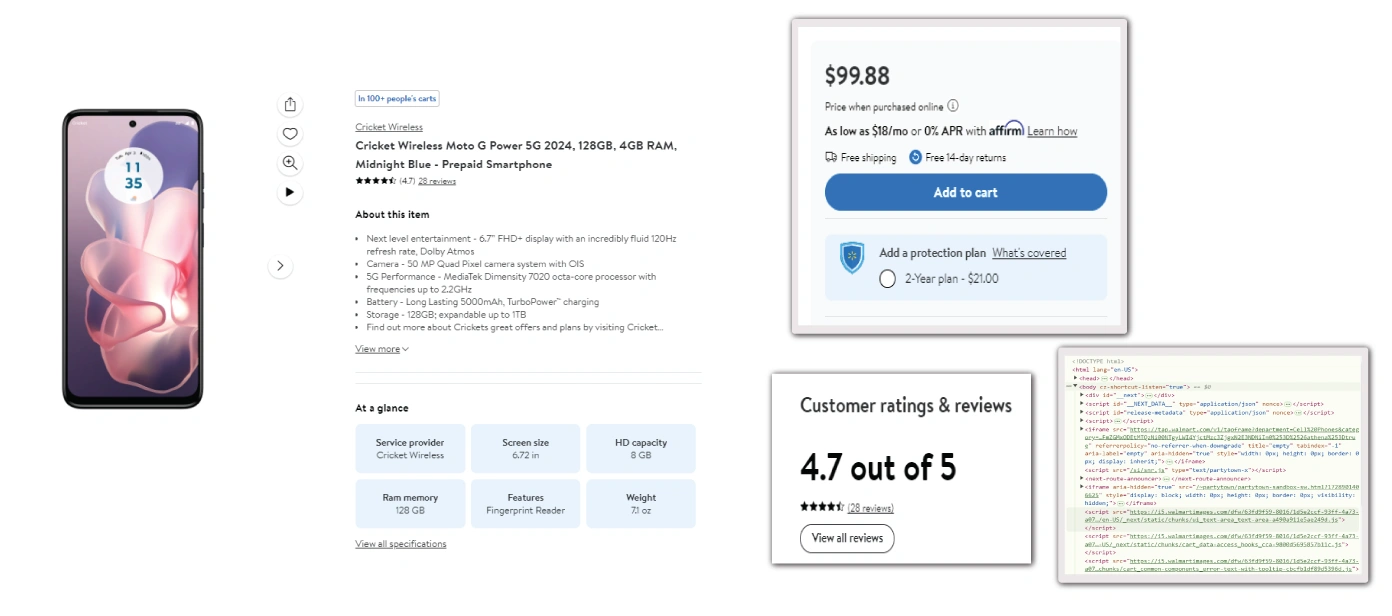Expand View more item details
Viewport: 1392px width, 616px height.
381,349
